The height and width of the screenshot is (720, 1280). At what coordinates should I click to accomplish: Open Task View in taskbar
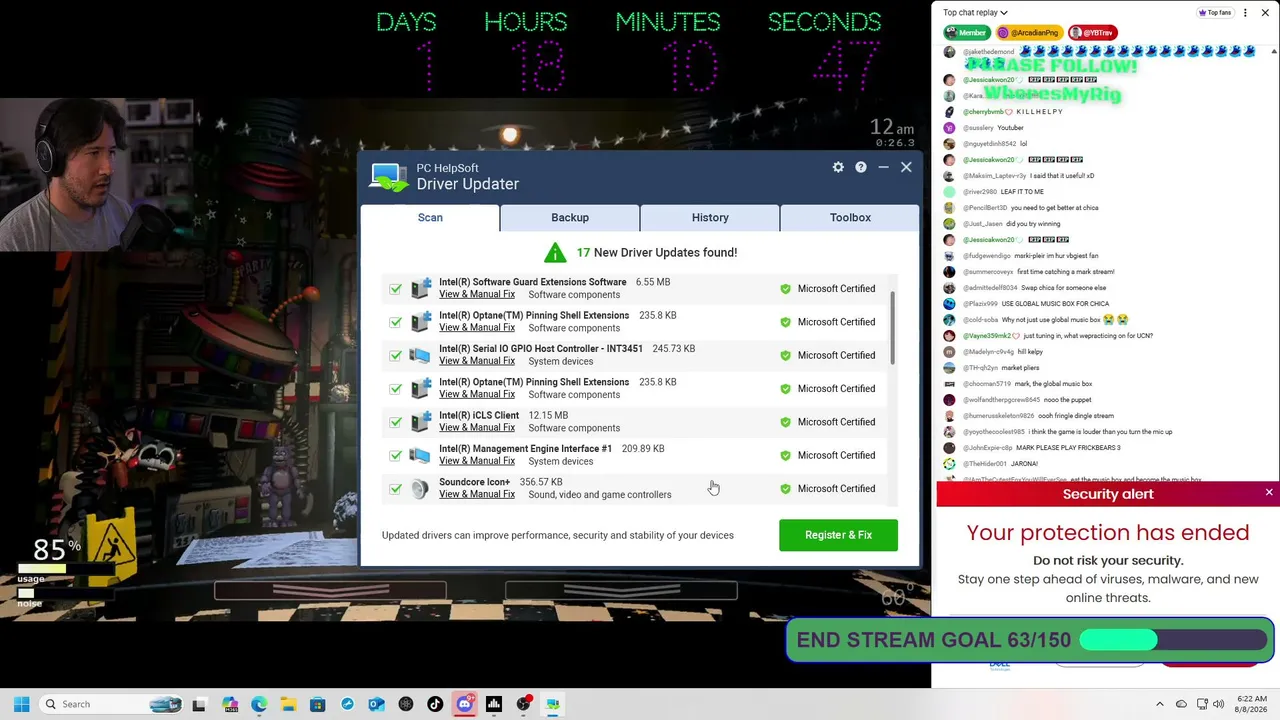click(x=199, y=704)
